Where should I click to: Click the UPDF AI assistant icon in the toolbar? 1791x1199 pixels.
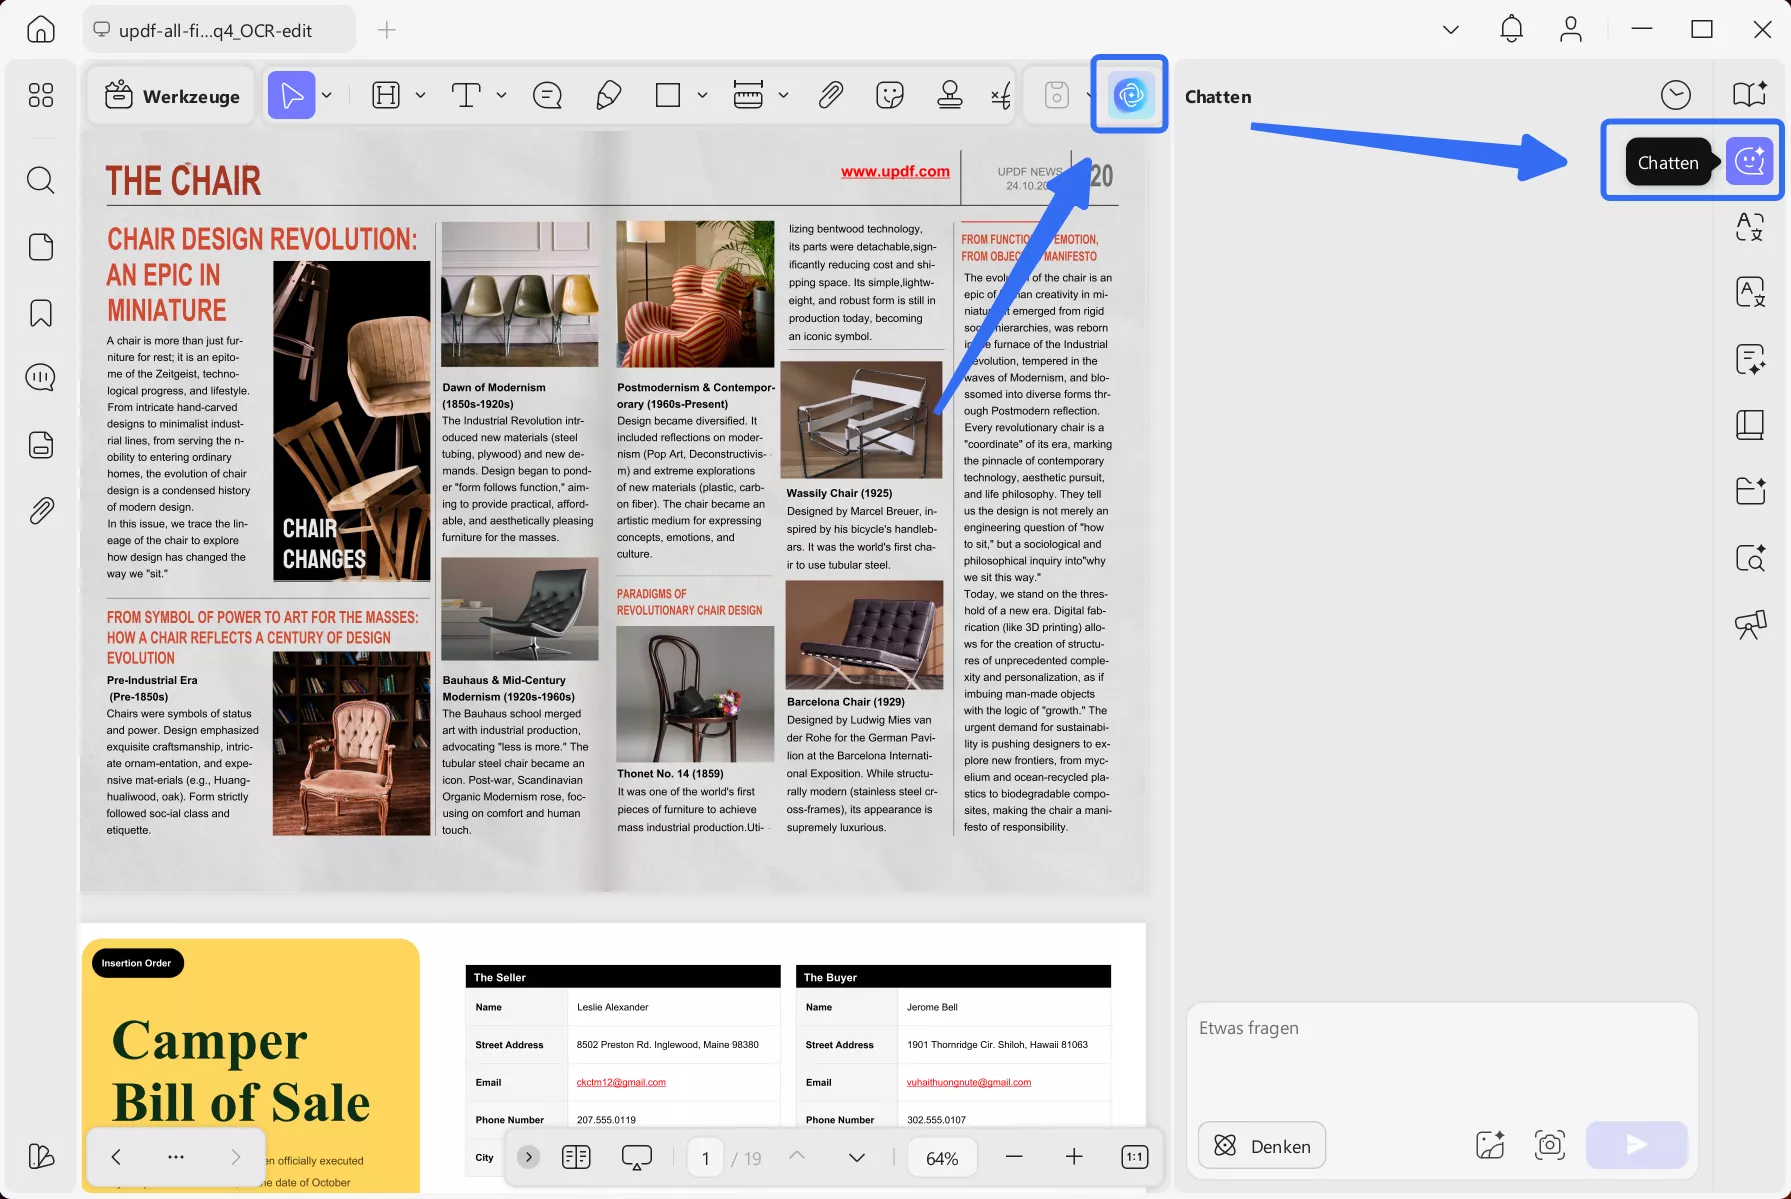1130,95
